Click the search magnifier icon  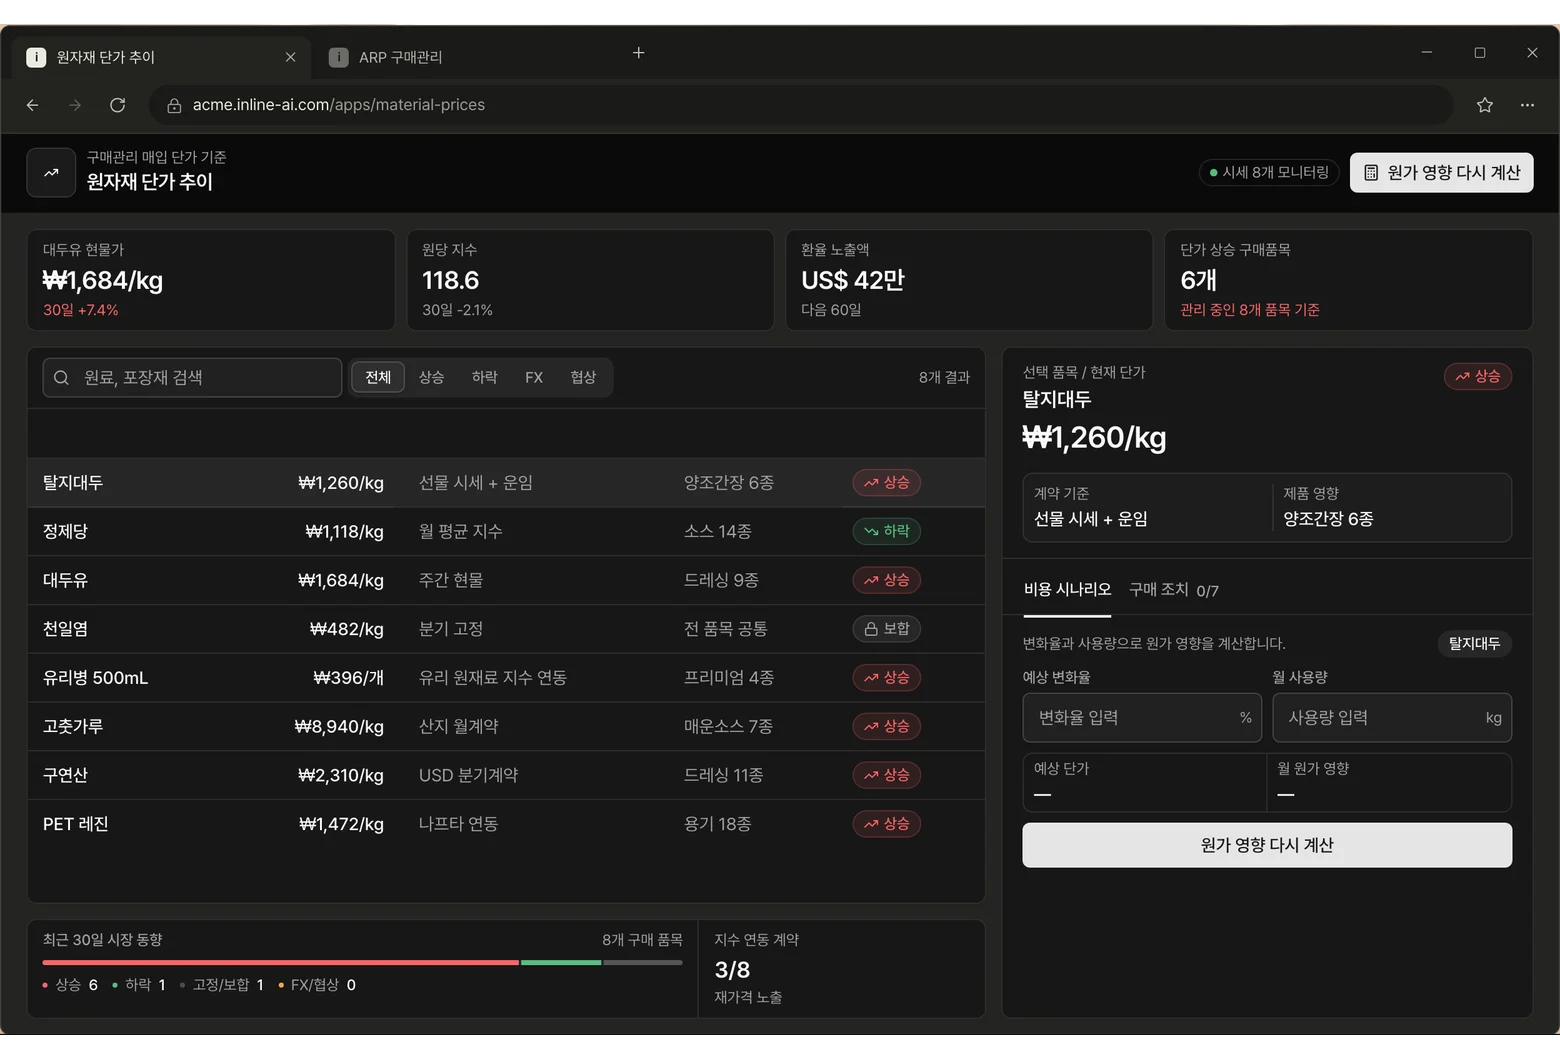(x=62, y=378)
